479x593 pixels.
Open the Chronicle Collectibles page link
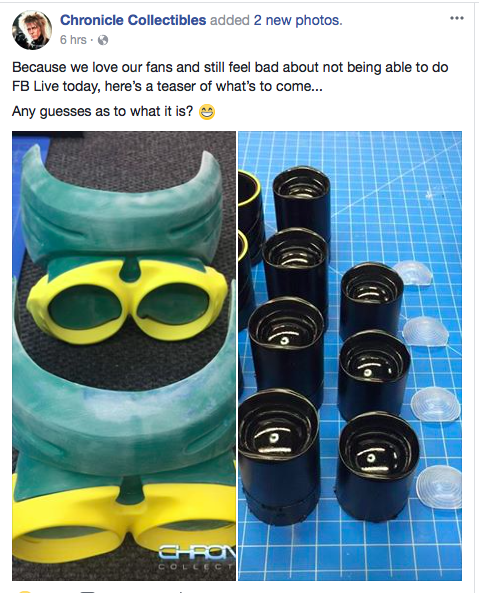point(133,20)
